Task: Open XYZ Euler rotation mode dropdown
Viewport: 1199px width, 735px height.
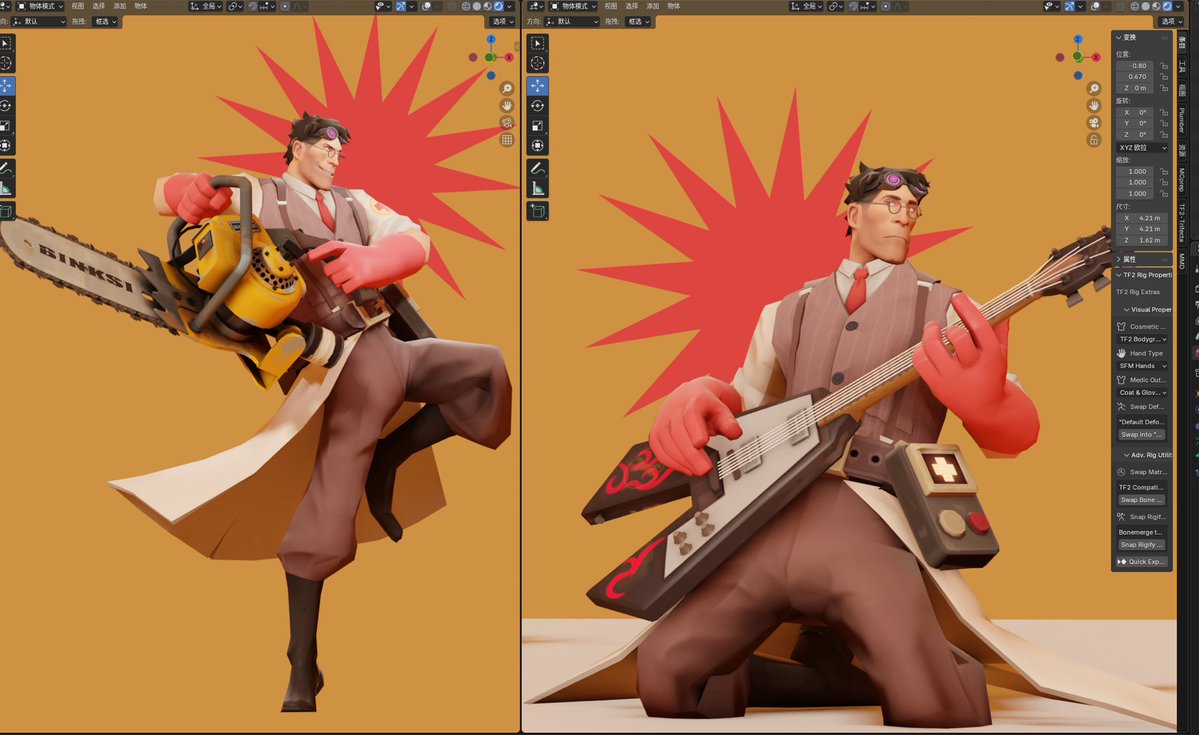Action: [x=1142, y=148]
